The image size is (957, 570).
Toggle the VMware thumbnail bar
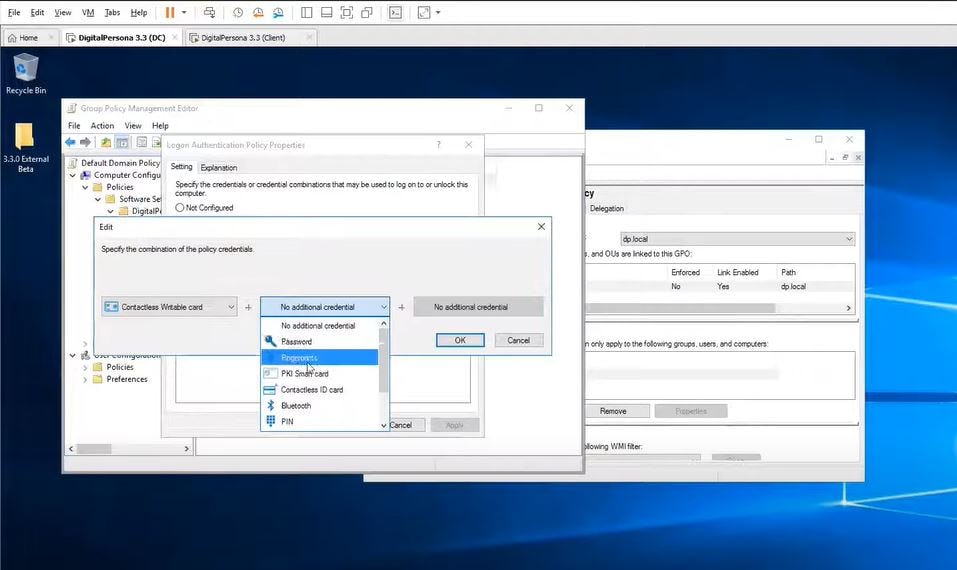pos(327,12)
